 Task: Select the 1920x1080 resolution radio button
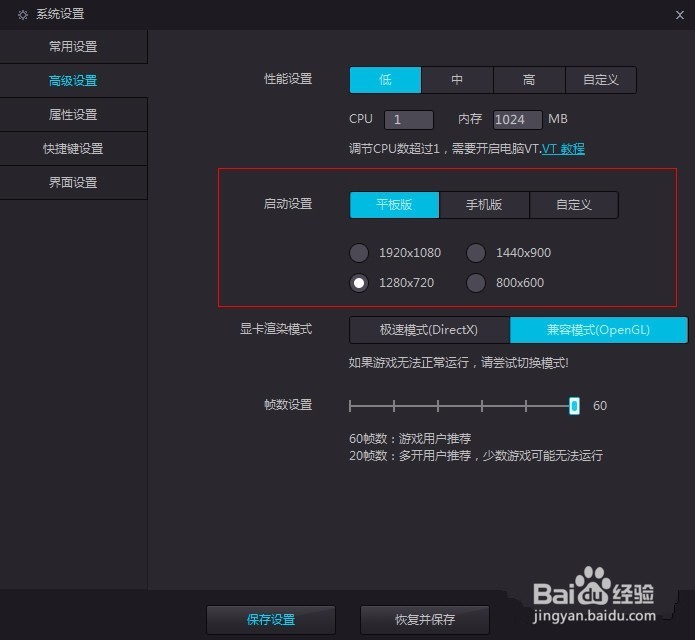click(359, 253)
